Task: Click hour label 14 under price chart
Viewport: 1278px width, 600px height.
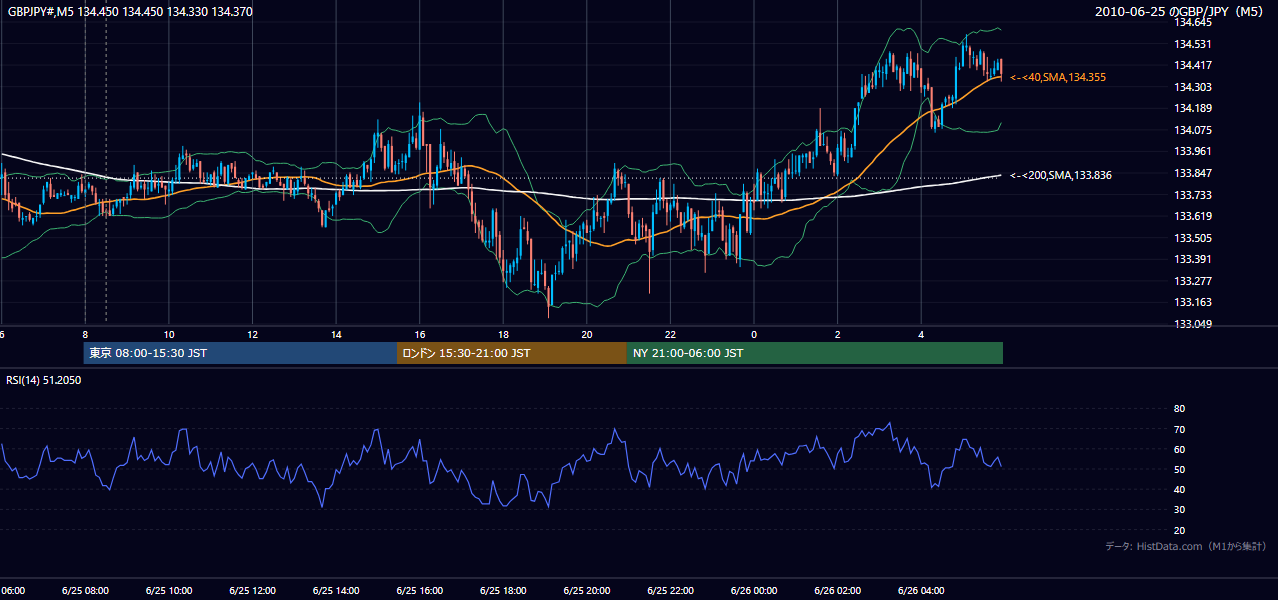Action: [x=337, y=335]
